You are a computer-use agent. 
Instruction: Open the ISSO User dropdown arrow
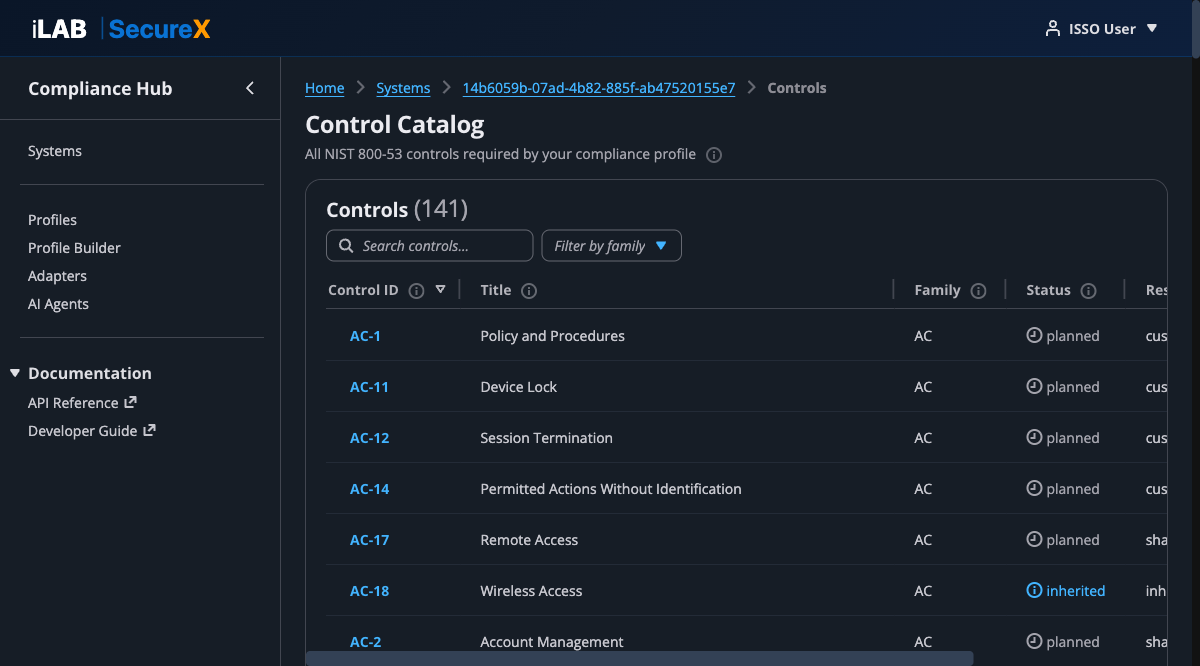tap(1152, 29)
